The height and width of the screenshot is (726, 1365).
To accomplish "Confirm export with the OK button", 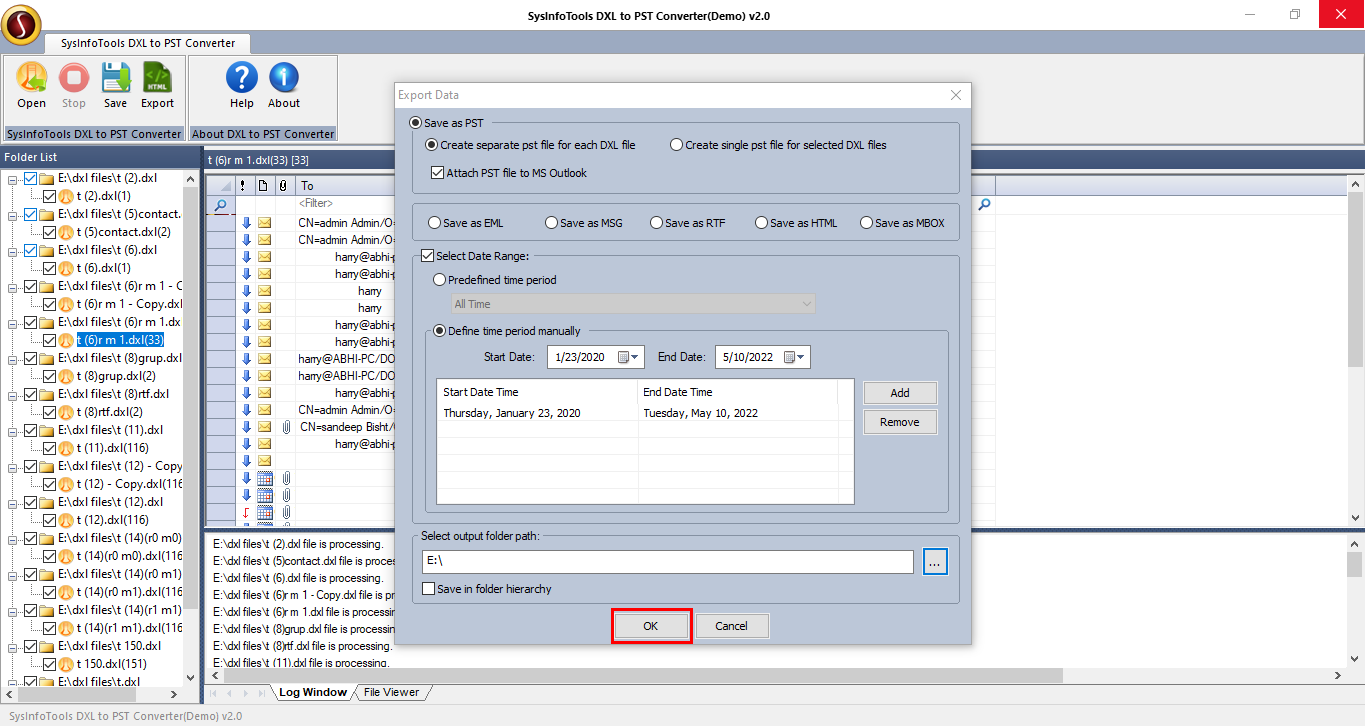I will (x=651, y=626).
